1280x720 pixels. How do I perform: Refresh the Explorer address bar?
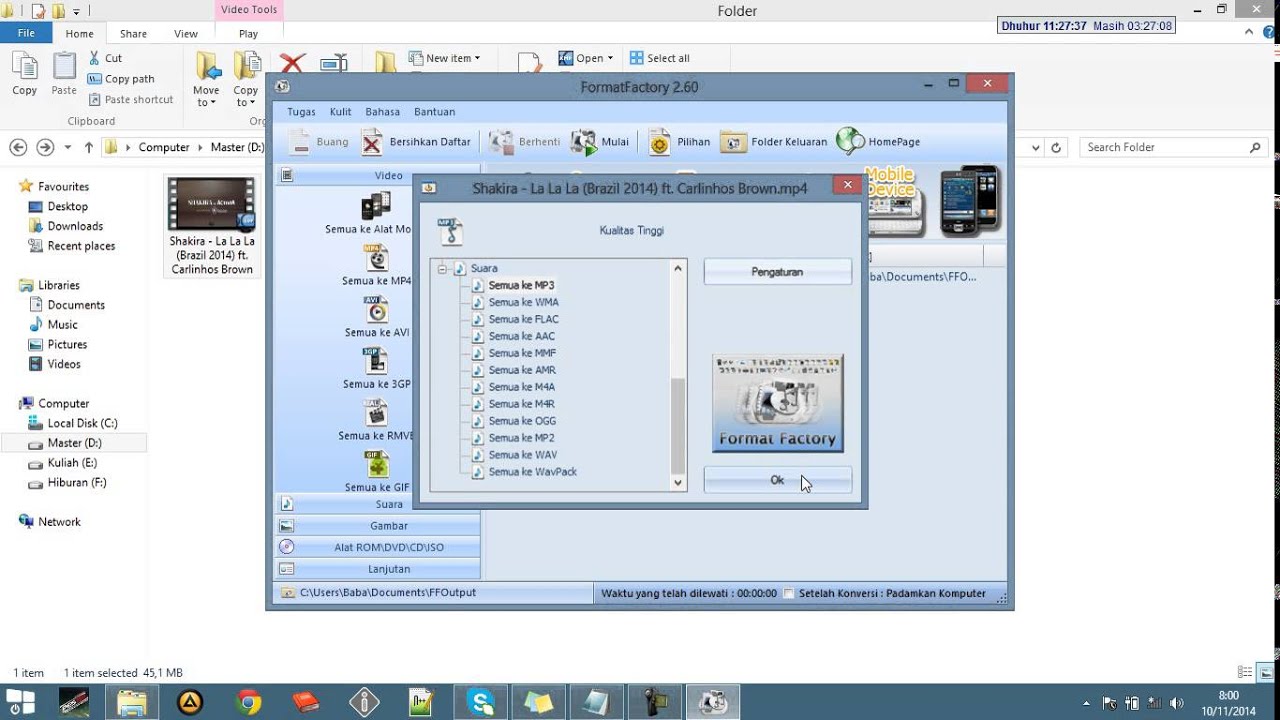1056,147
